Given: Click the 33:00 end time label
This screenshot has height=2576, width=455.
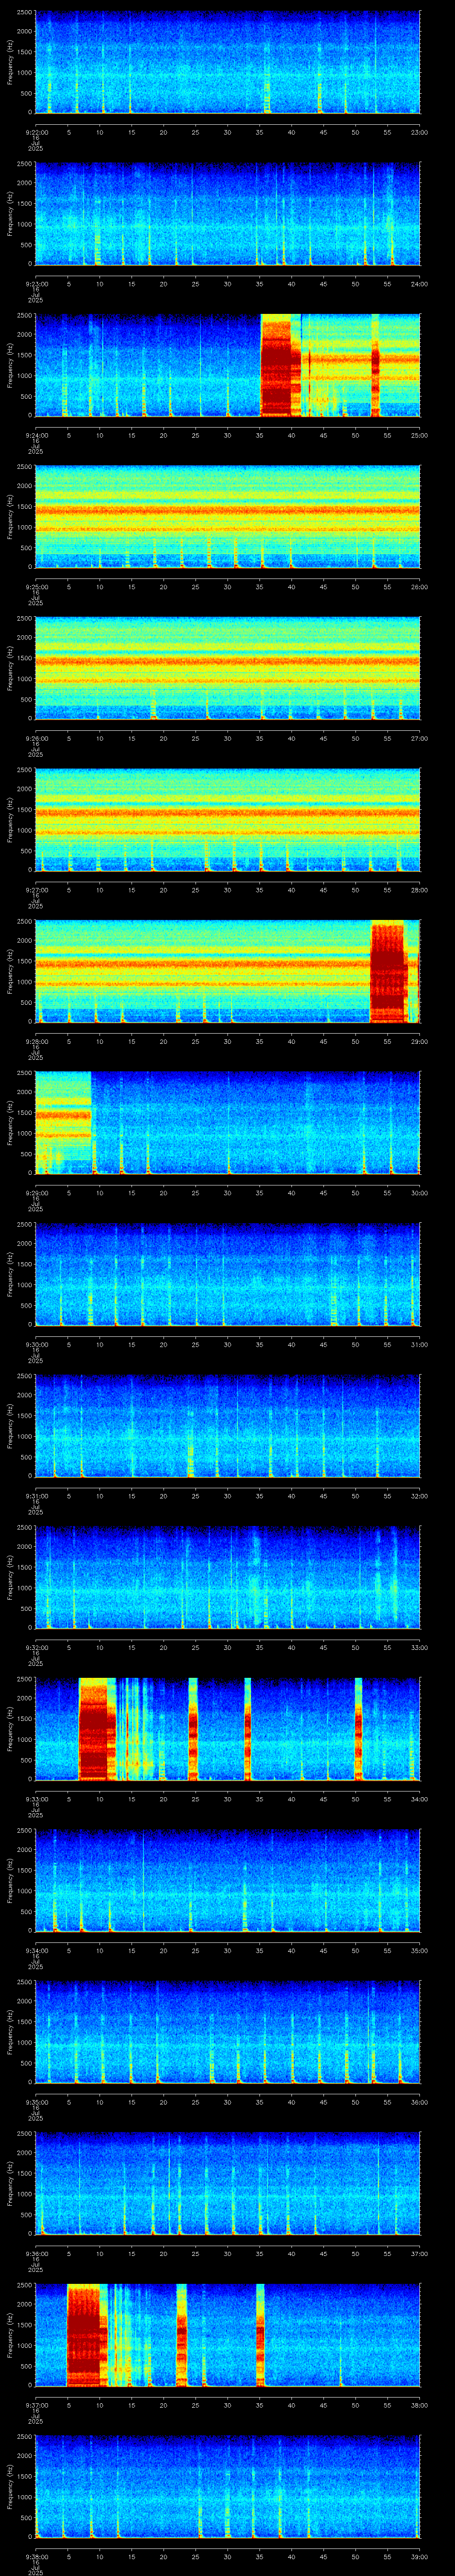Looking at the screenshot, I should click(x=419, y=1647).
